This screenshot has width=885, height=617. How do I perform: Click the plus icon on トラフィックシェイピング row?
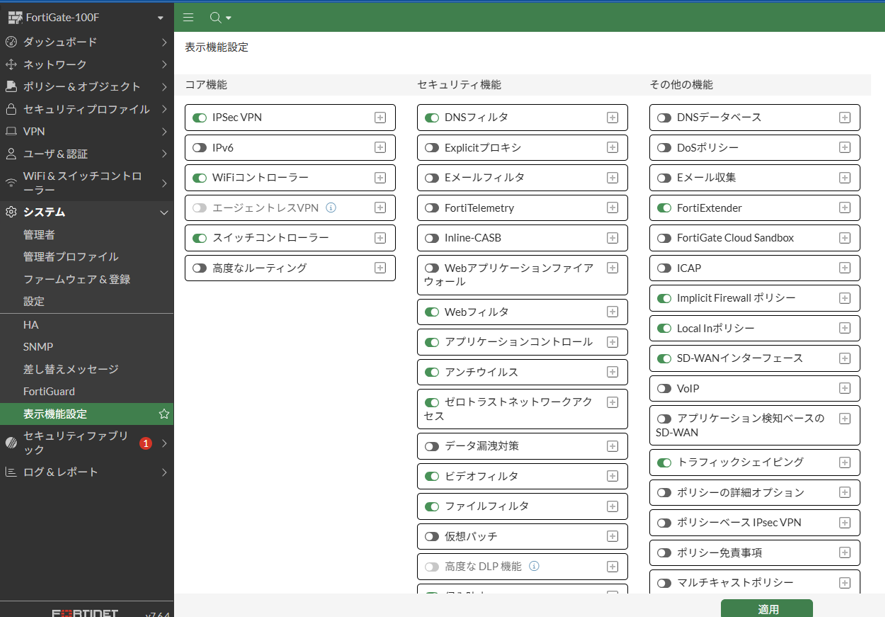click(x=845, y=462)
